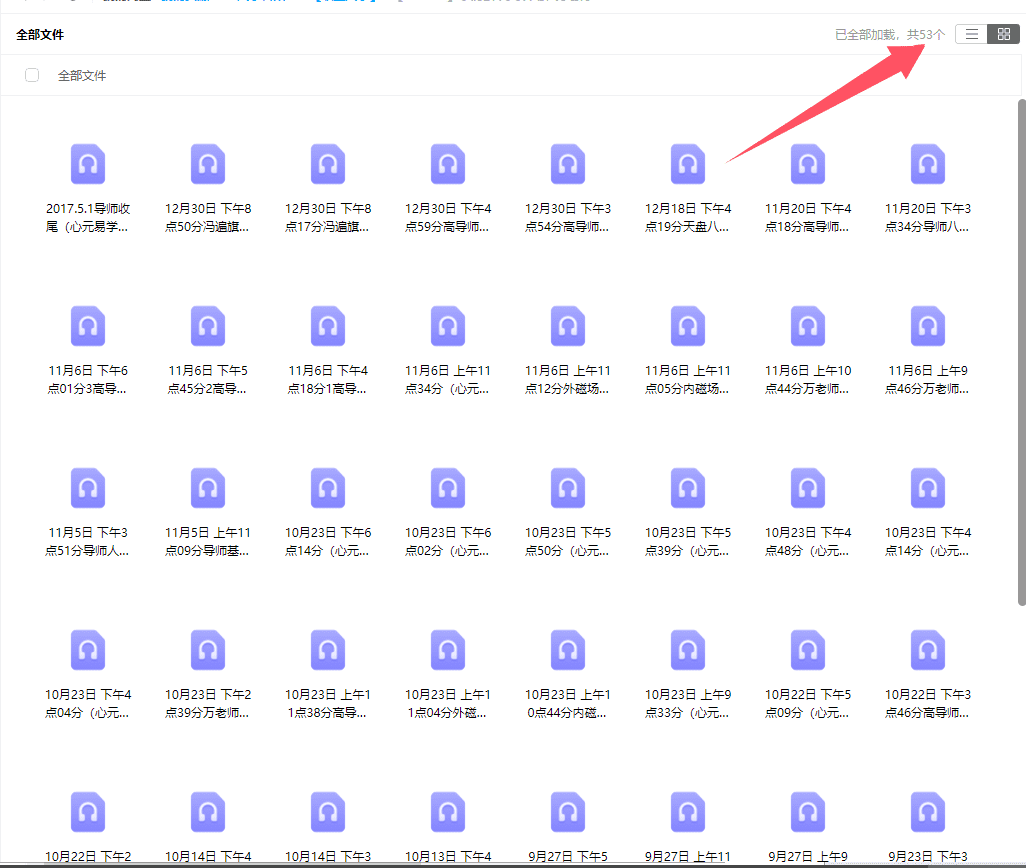
Task: Select the 11月20日 下午3点34分 audio icon
Action: 928,164
